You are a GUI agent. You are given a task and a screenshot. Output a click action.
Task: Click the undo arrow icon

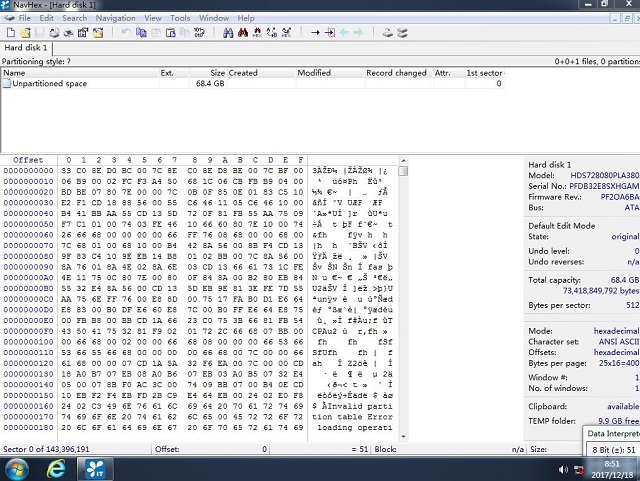click(x=126, y=33)
